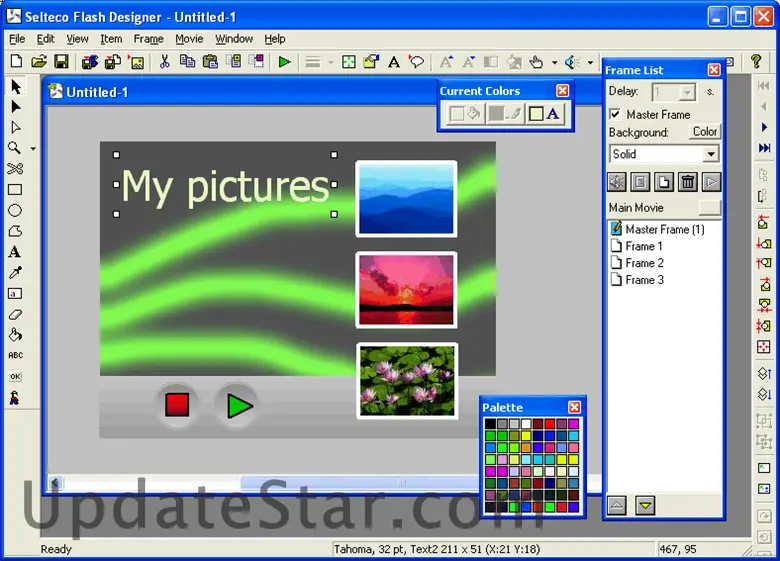Click the New document toolbar icon
This screenshot has width=780, height=561.
[16, 62]
